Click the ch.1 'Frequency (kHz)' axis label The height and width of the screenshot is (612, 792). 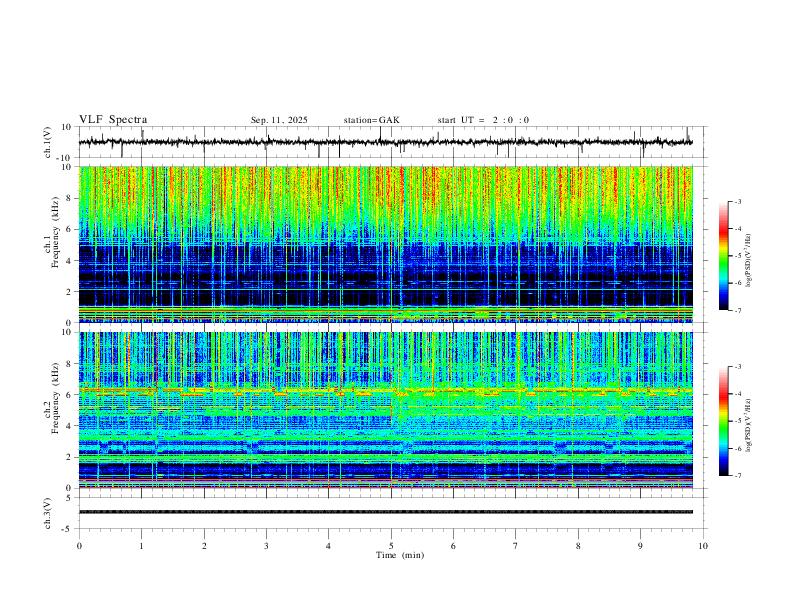click(x=55, y=234)
